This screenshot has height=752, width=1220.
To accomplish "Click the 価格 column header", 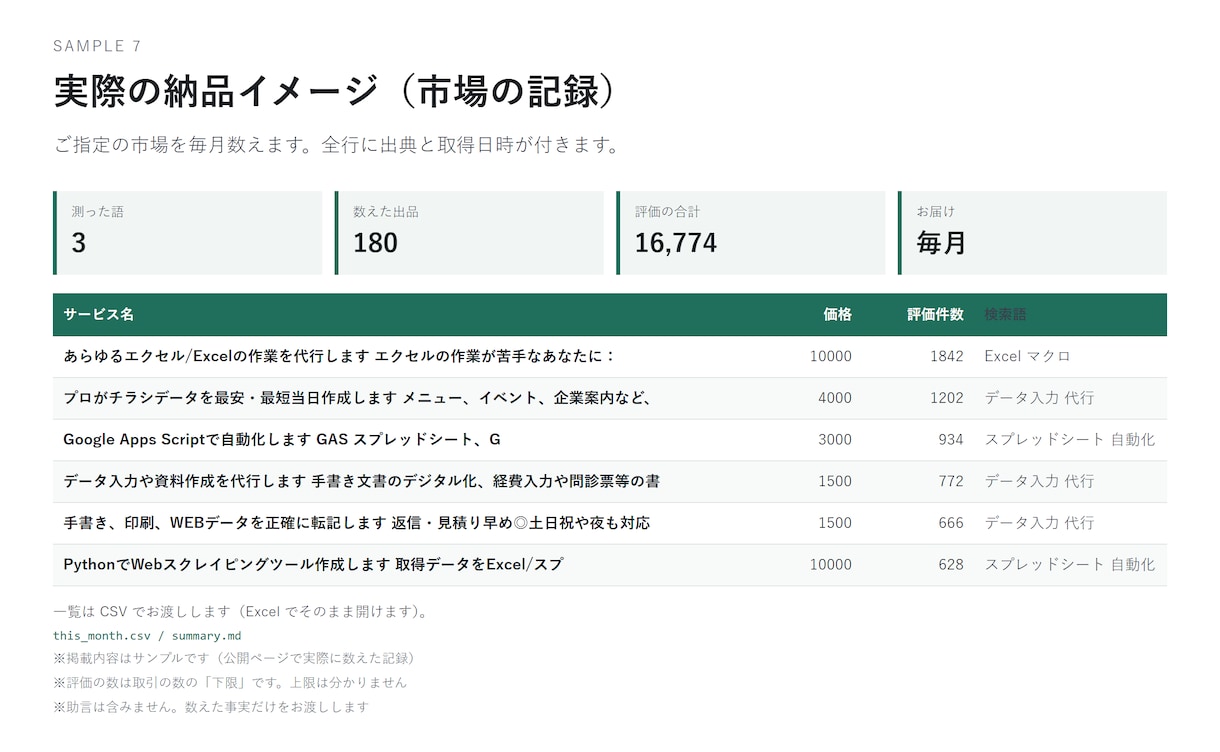I will point(837,314).
